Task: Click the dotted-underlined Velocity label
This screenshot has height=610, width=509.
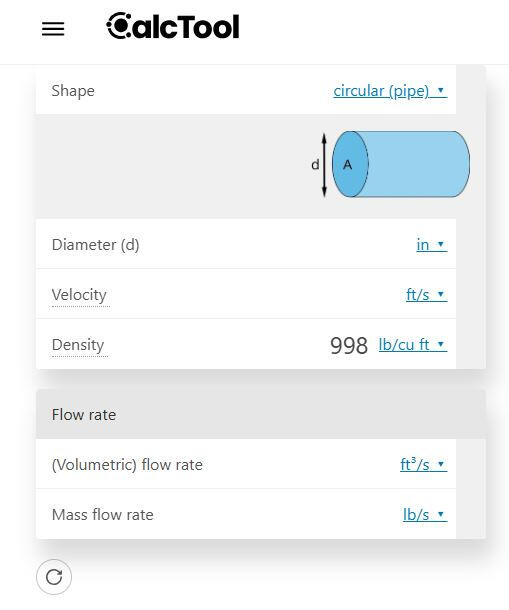Action: tap(79, 295)
